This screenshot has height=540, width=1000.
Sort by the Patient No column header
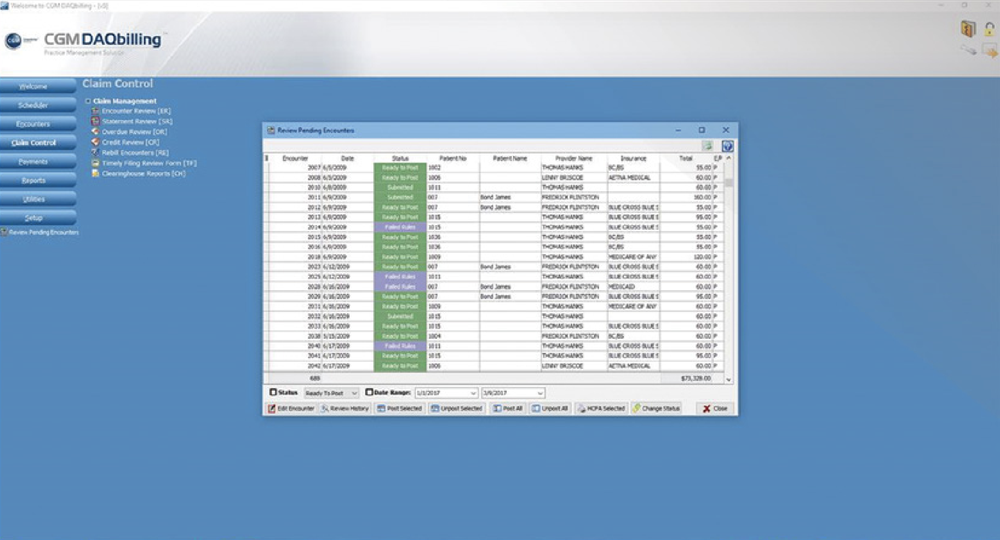(453, 158)
